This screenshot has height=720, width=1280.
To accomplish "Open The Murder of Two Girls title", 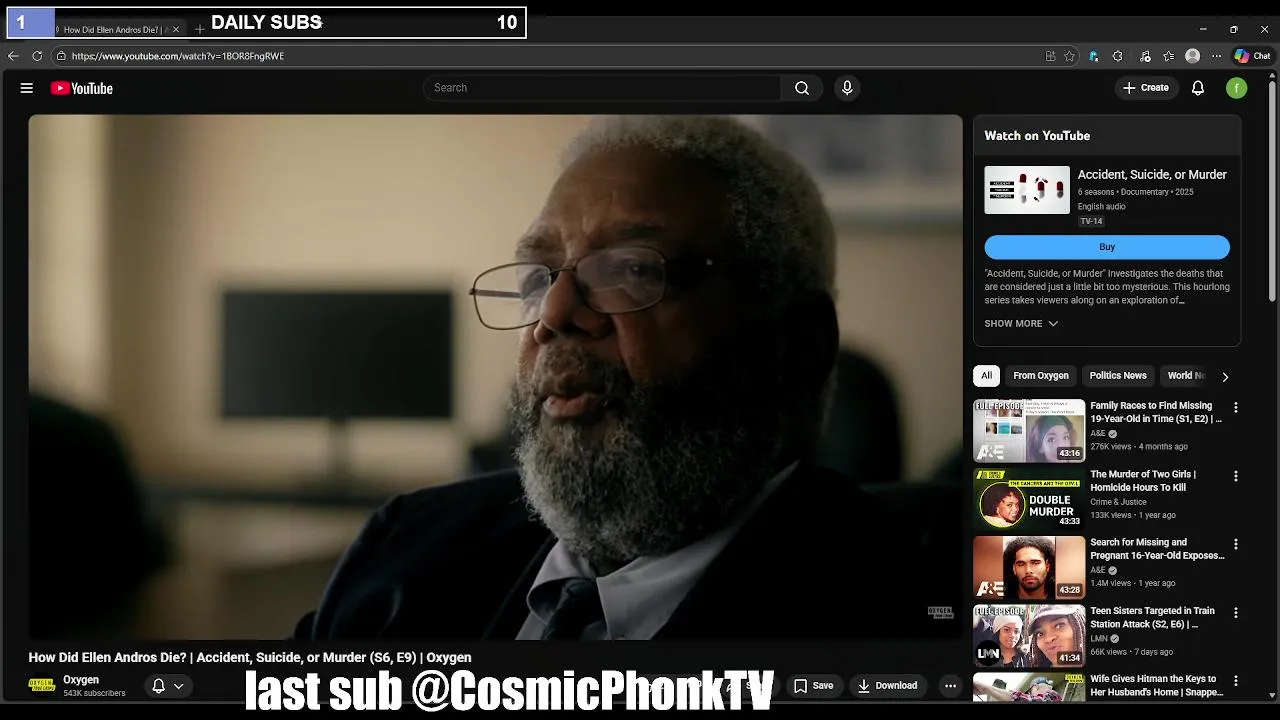I will pos(1143,481).
